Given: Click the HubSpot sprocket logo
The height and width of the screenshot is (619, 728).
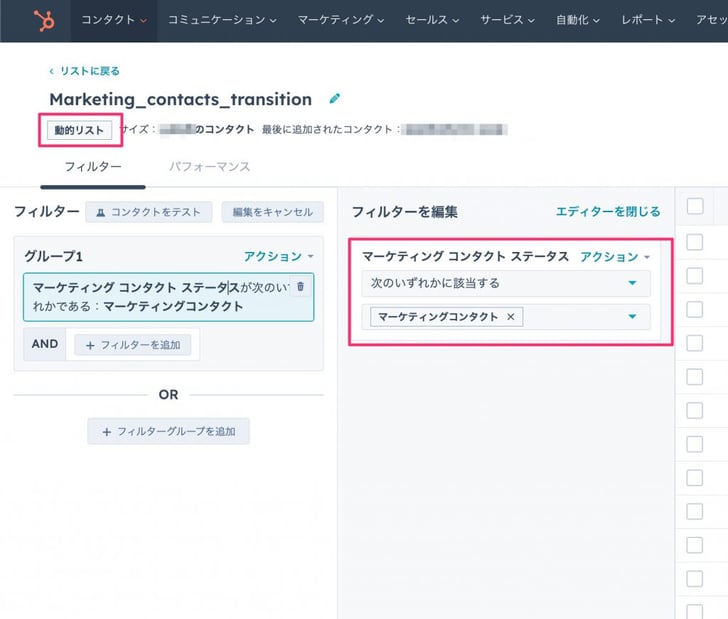Looking at the screenshot, I should tap(44, 20).
